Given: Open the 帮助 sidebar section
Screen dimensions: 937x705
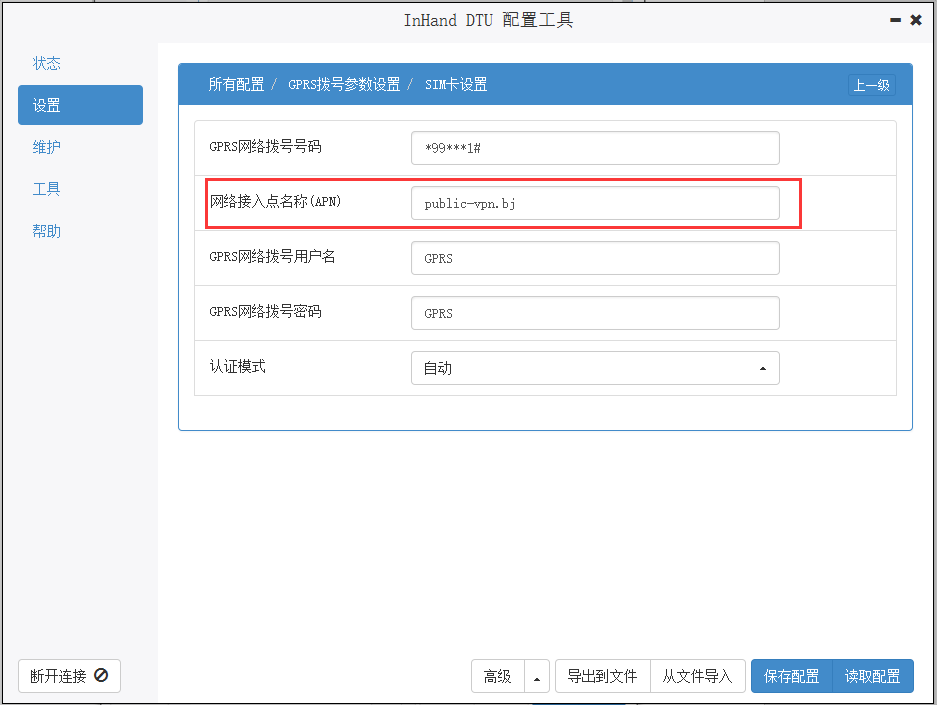Looking at the screenshot, I should (x=47, y=231).
